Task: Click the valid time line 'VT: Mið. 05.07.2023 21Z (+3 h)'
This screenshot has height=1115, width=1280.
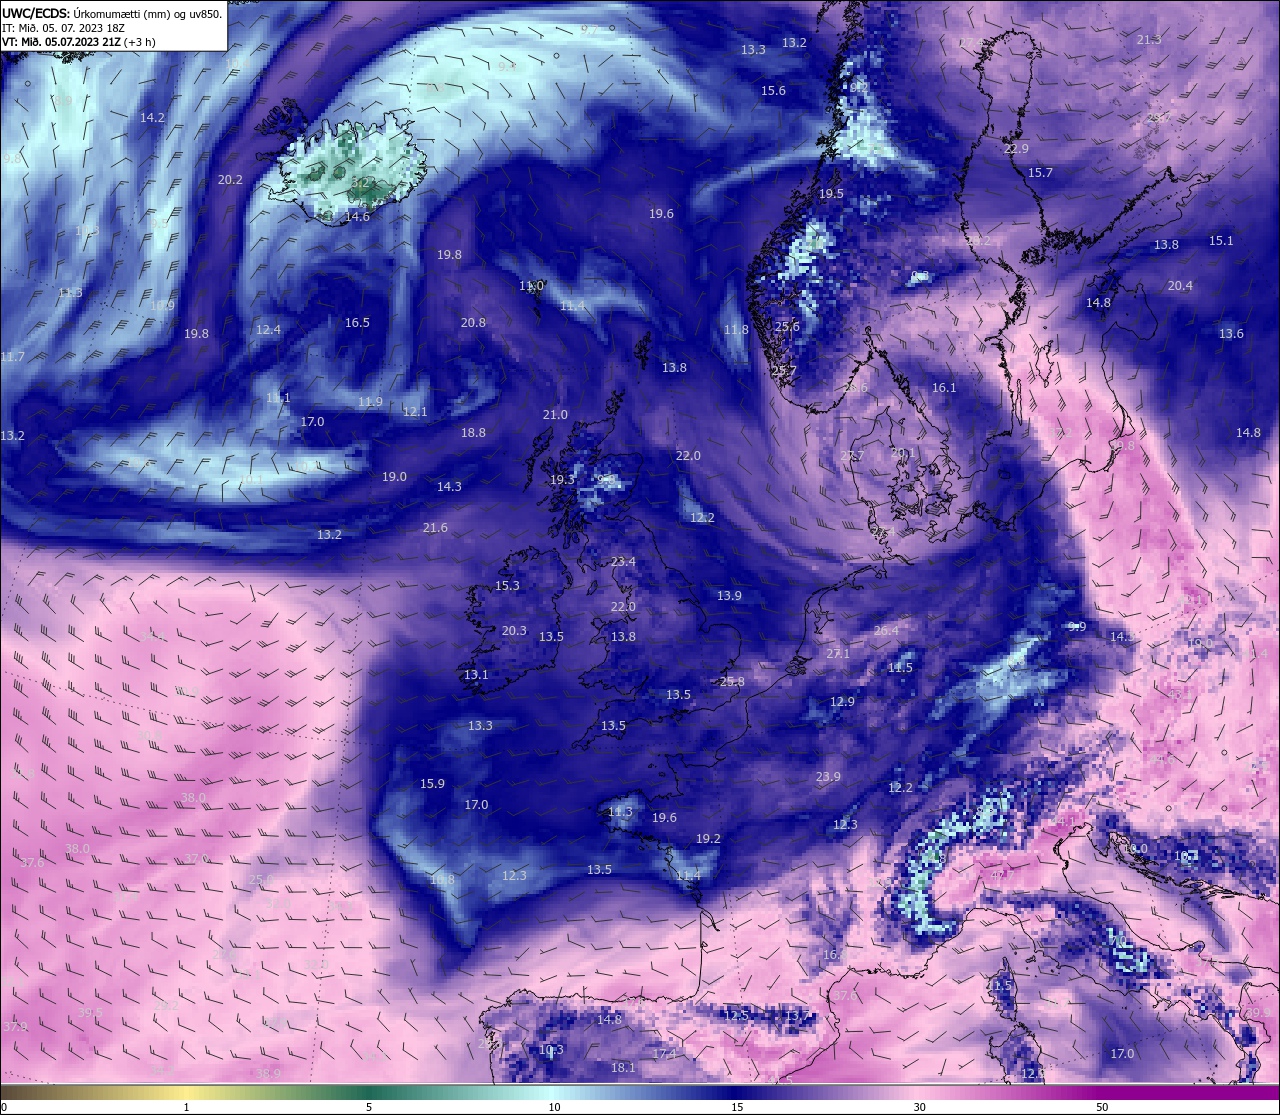Action: coord(79,42)
